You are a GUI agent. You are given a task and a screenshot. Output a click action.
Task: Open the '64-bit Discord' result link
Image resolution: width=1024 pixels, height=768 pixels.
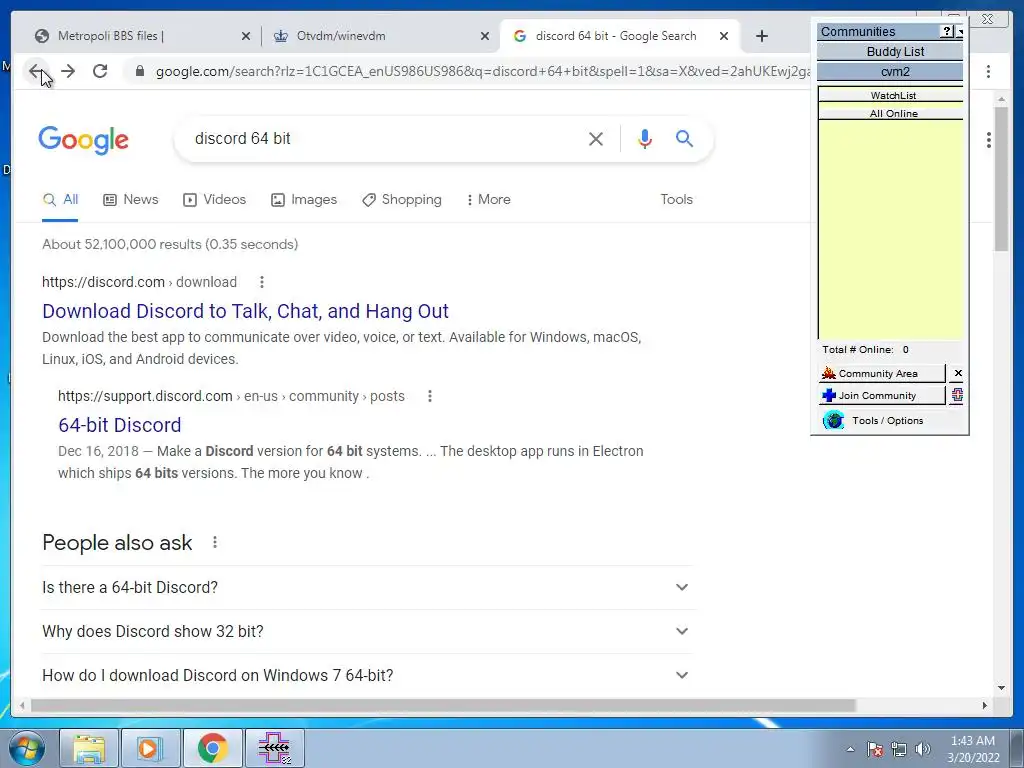point(120,425)
